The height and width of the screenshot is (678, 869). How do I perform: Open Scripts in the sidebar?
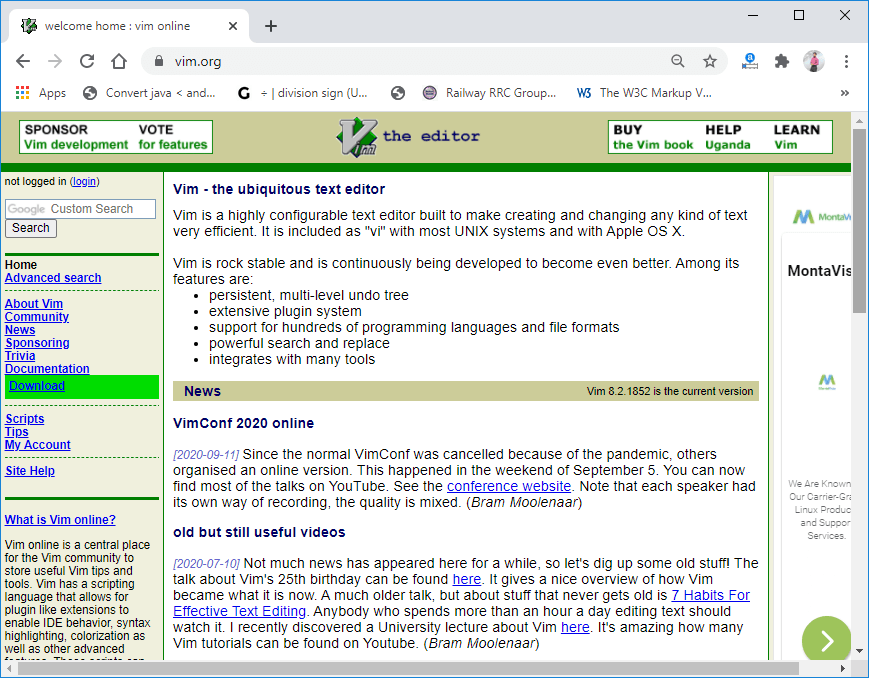25,419
